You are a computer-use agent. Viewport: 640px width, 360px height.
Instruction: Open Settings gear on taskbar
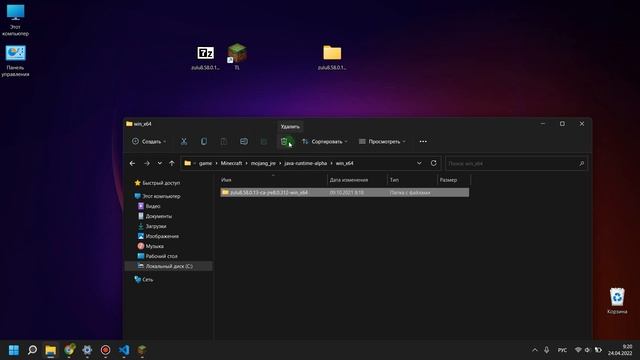(87, 350)
